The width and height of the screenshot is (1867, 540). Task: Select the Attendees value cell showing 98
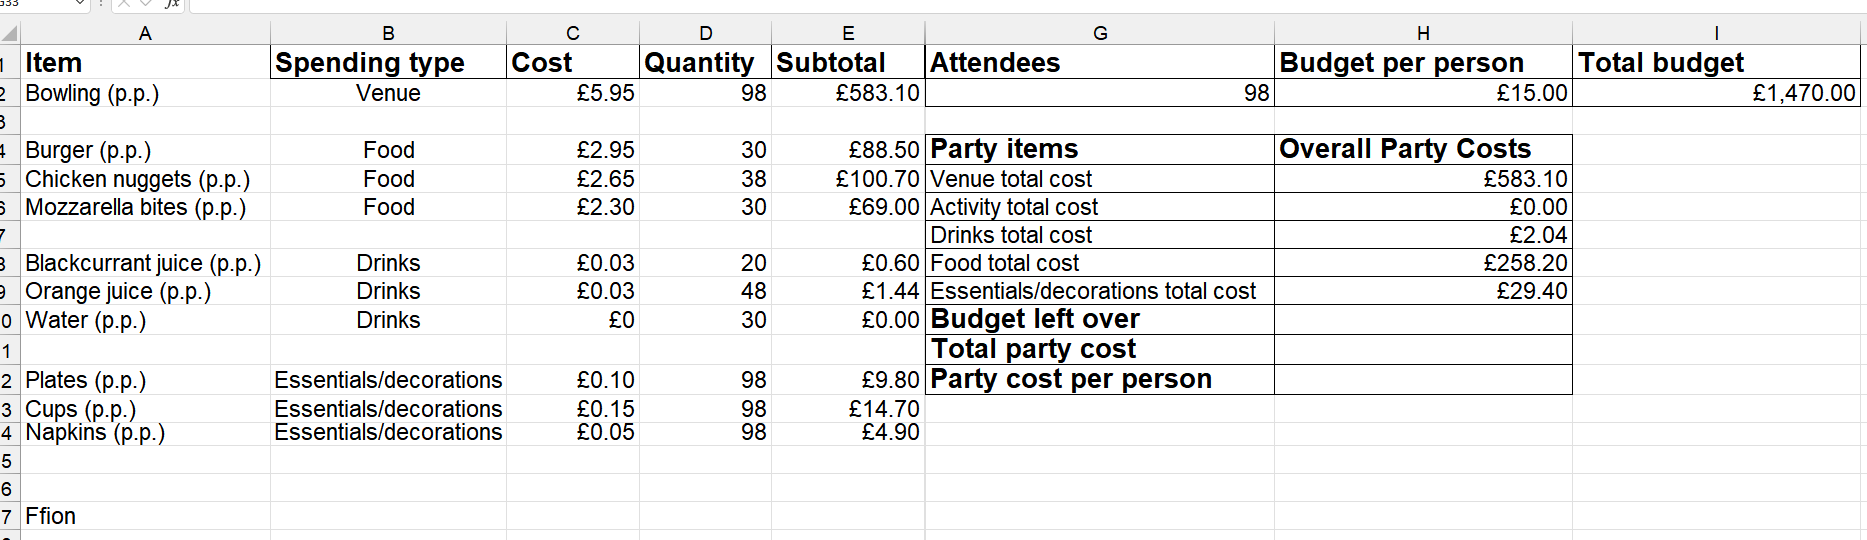(1100, 93)
